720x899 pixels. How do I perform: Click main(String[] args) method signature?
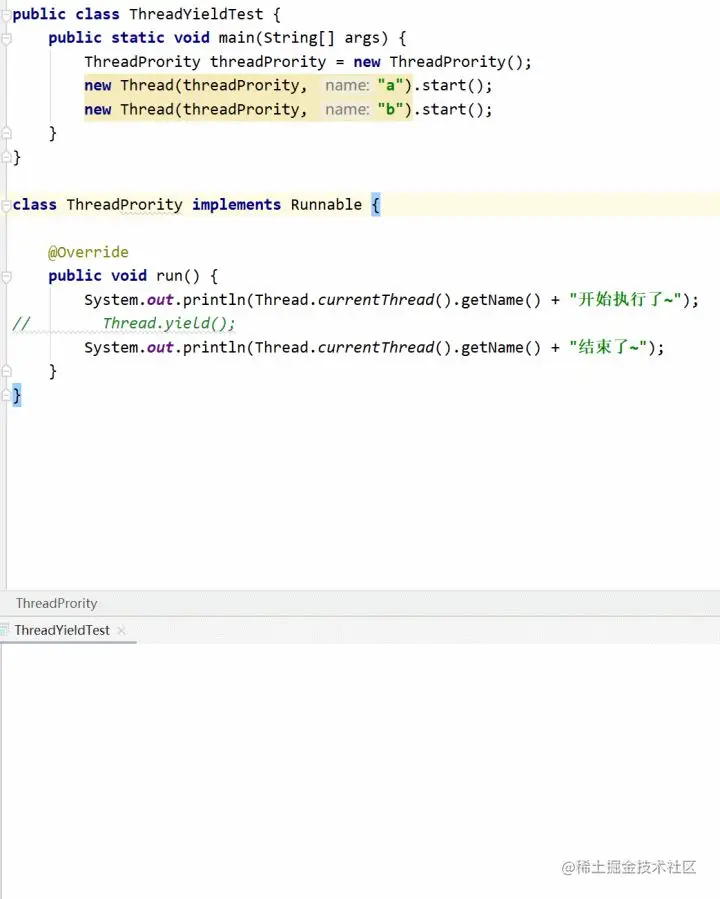[304, 38]
